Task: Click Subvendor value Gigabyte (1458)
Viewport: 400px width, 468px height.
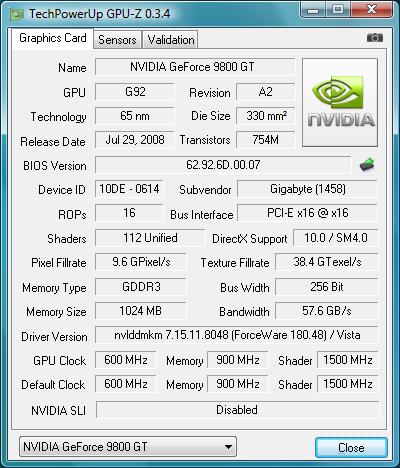Action: click(x=307, y=189)
